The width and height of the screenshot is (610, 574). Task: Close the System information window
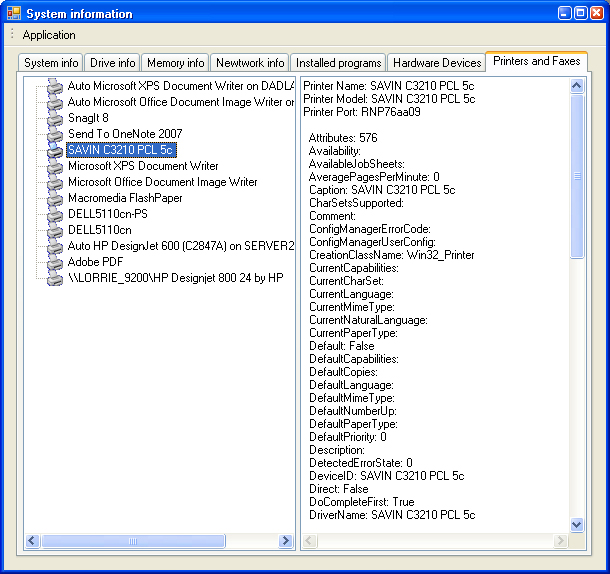[597, 13]
